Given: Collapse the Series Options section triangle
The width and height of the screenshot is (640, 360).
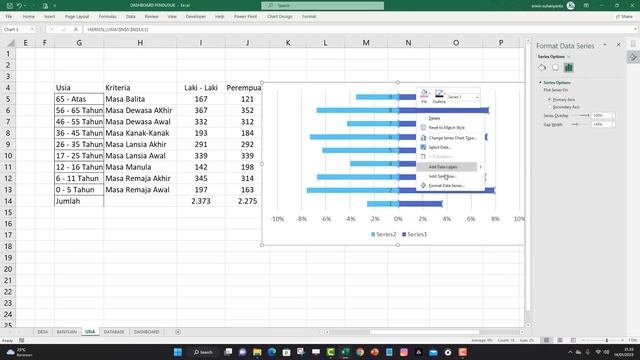Looking at the screenshot, I should 540,82.
